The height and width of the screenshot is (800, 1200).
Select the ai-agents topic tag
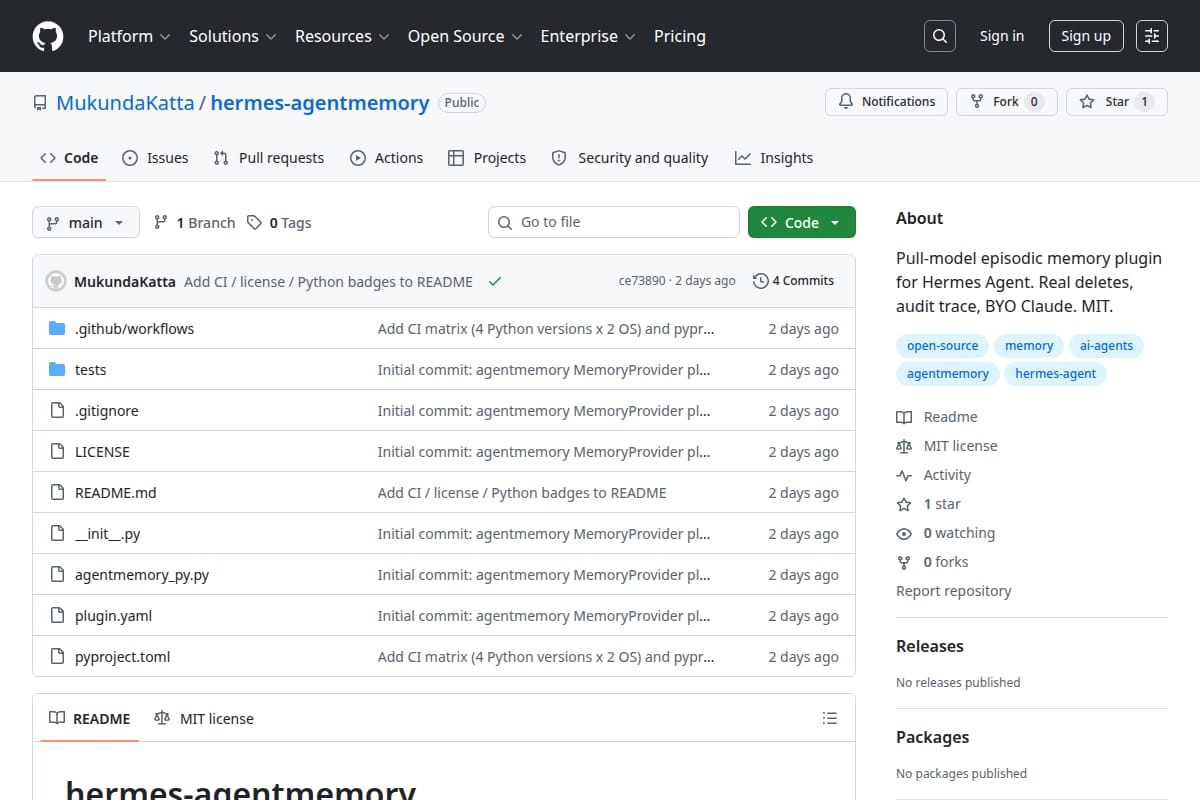[x=1106, y=346]
